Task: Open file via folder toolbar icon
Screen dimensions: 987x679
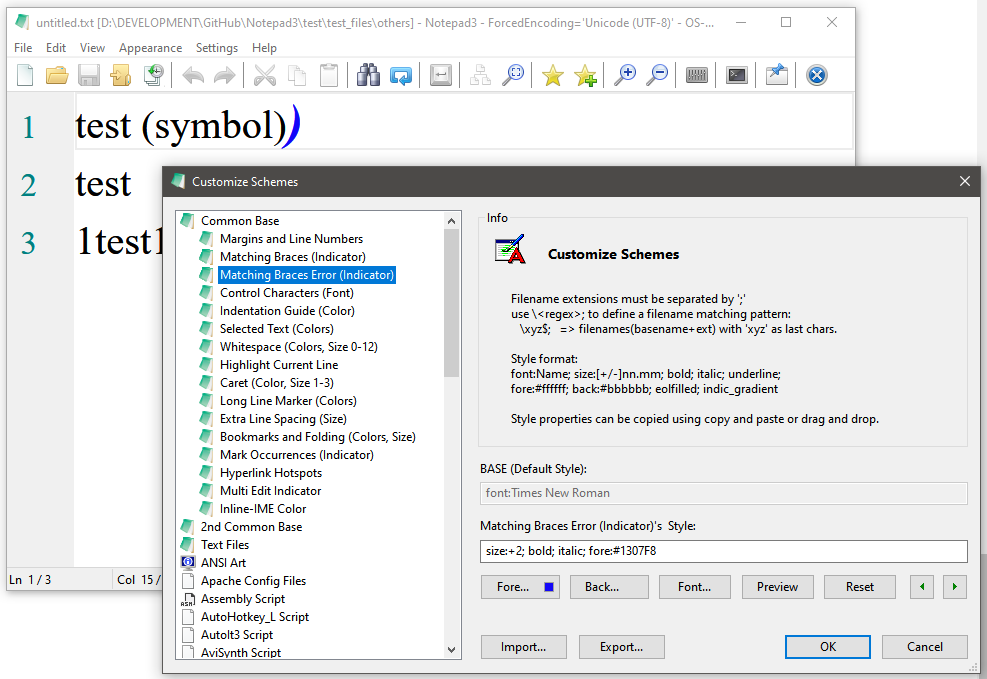Action: point(57,76)
